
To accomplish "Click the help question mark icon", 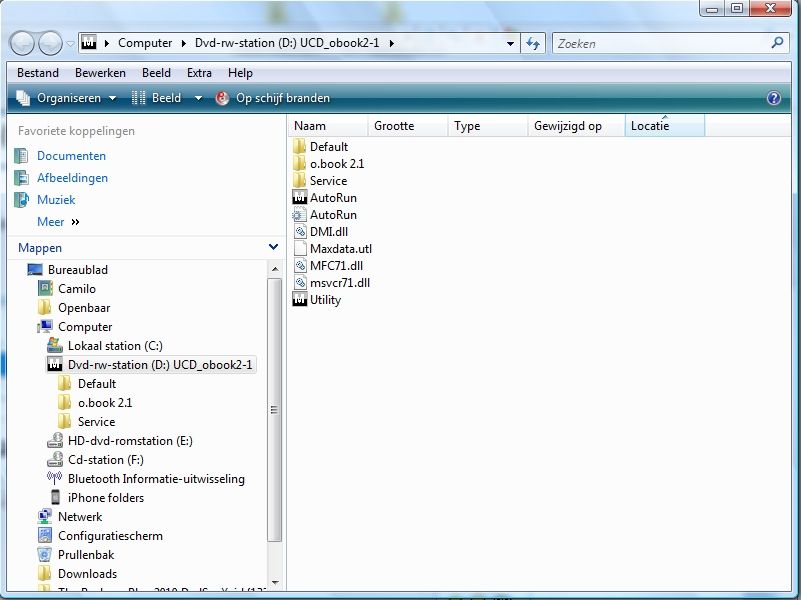I will pyautogui.click(x=773, y=98).
